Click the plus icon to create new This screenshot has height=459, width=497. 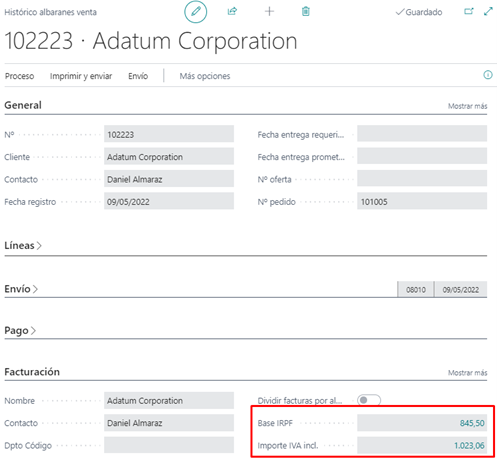point(269,12)
